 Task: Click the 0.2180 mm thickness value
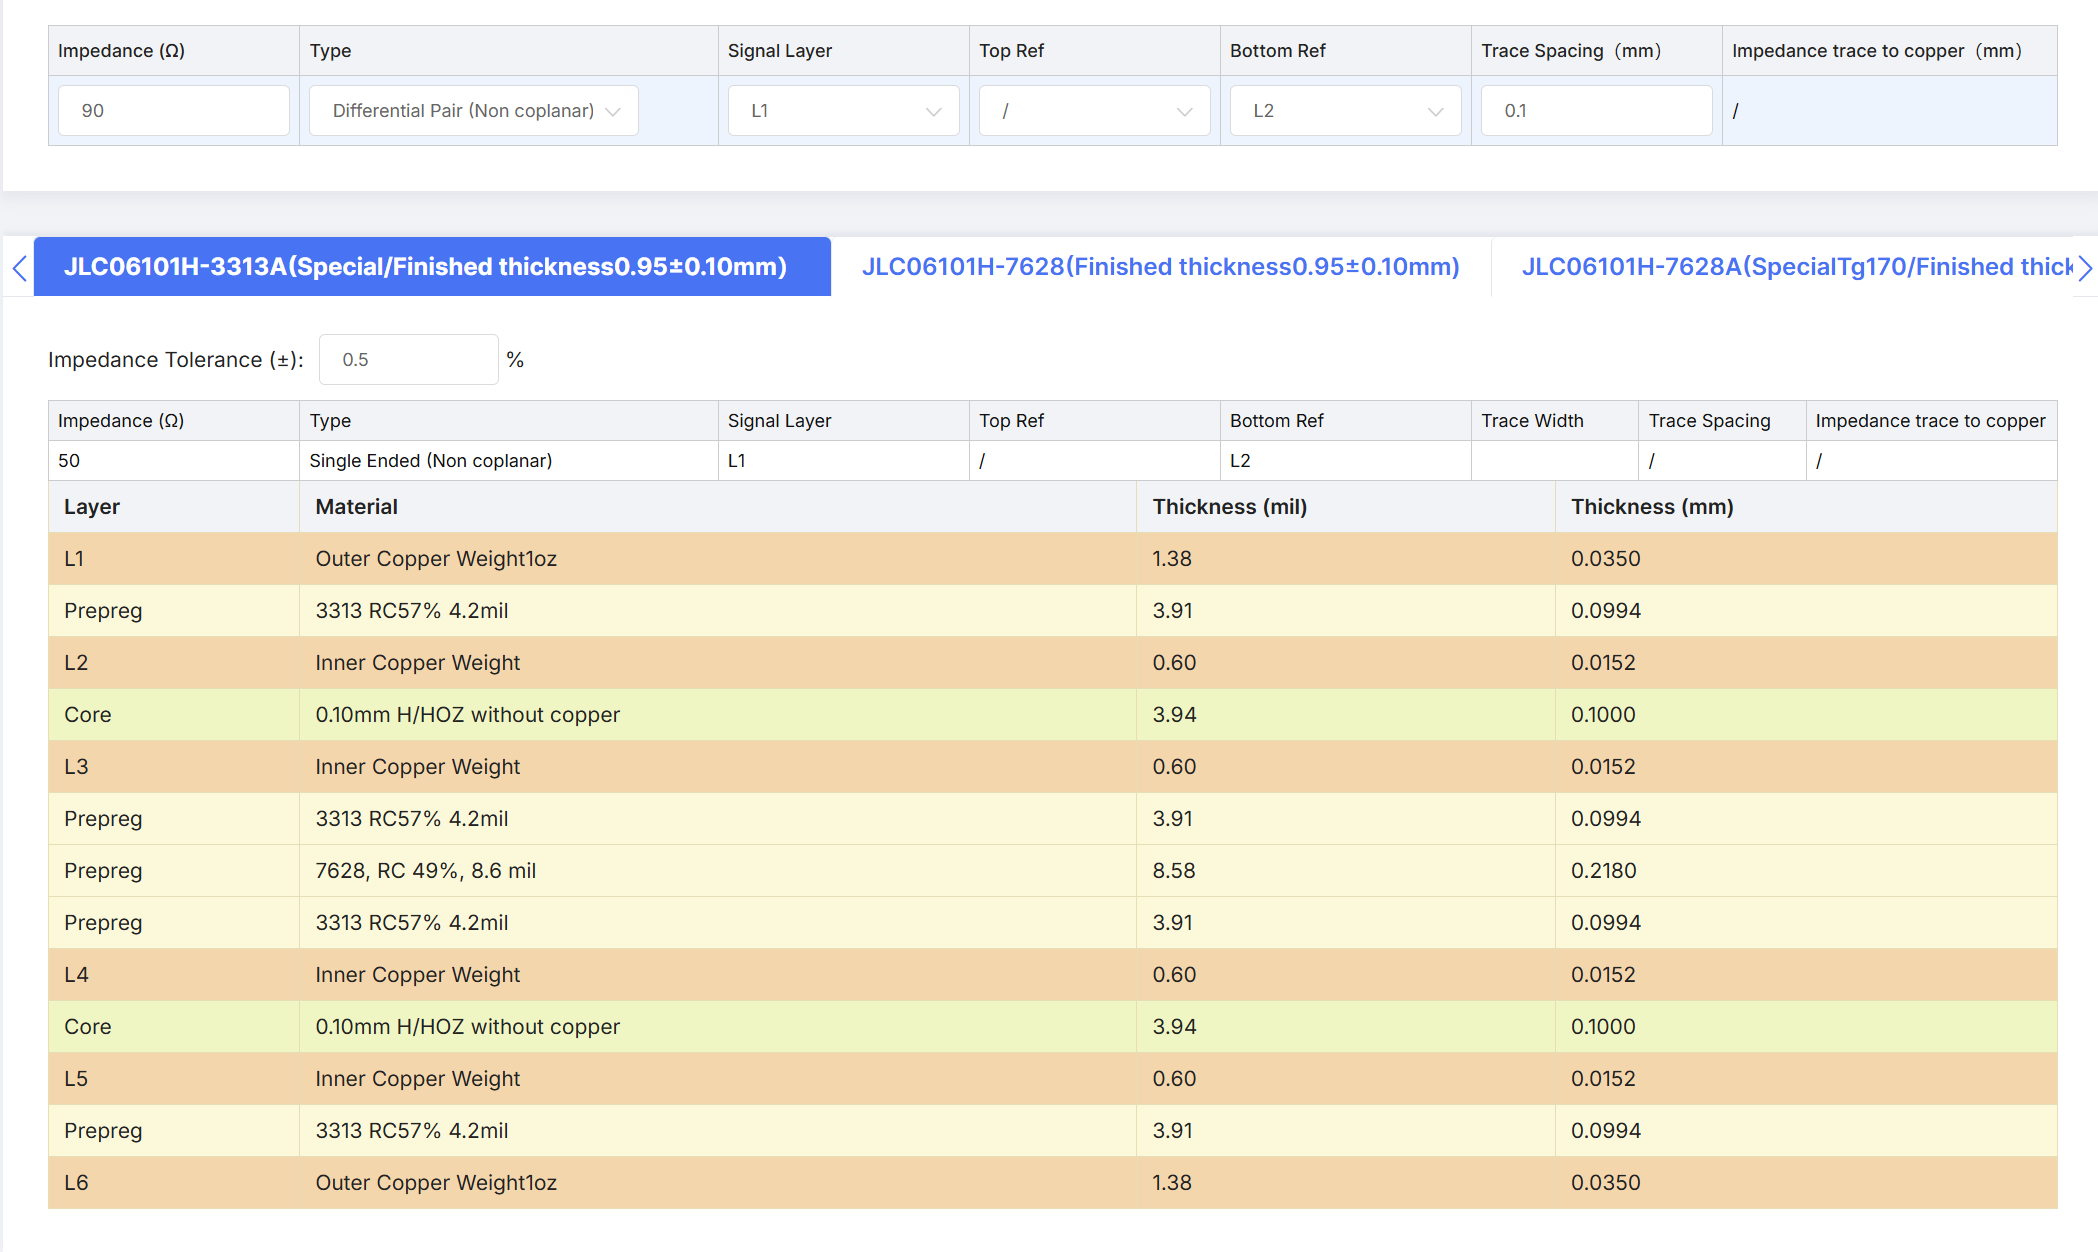[1604, 871]
